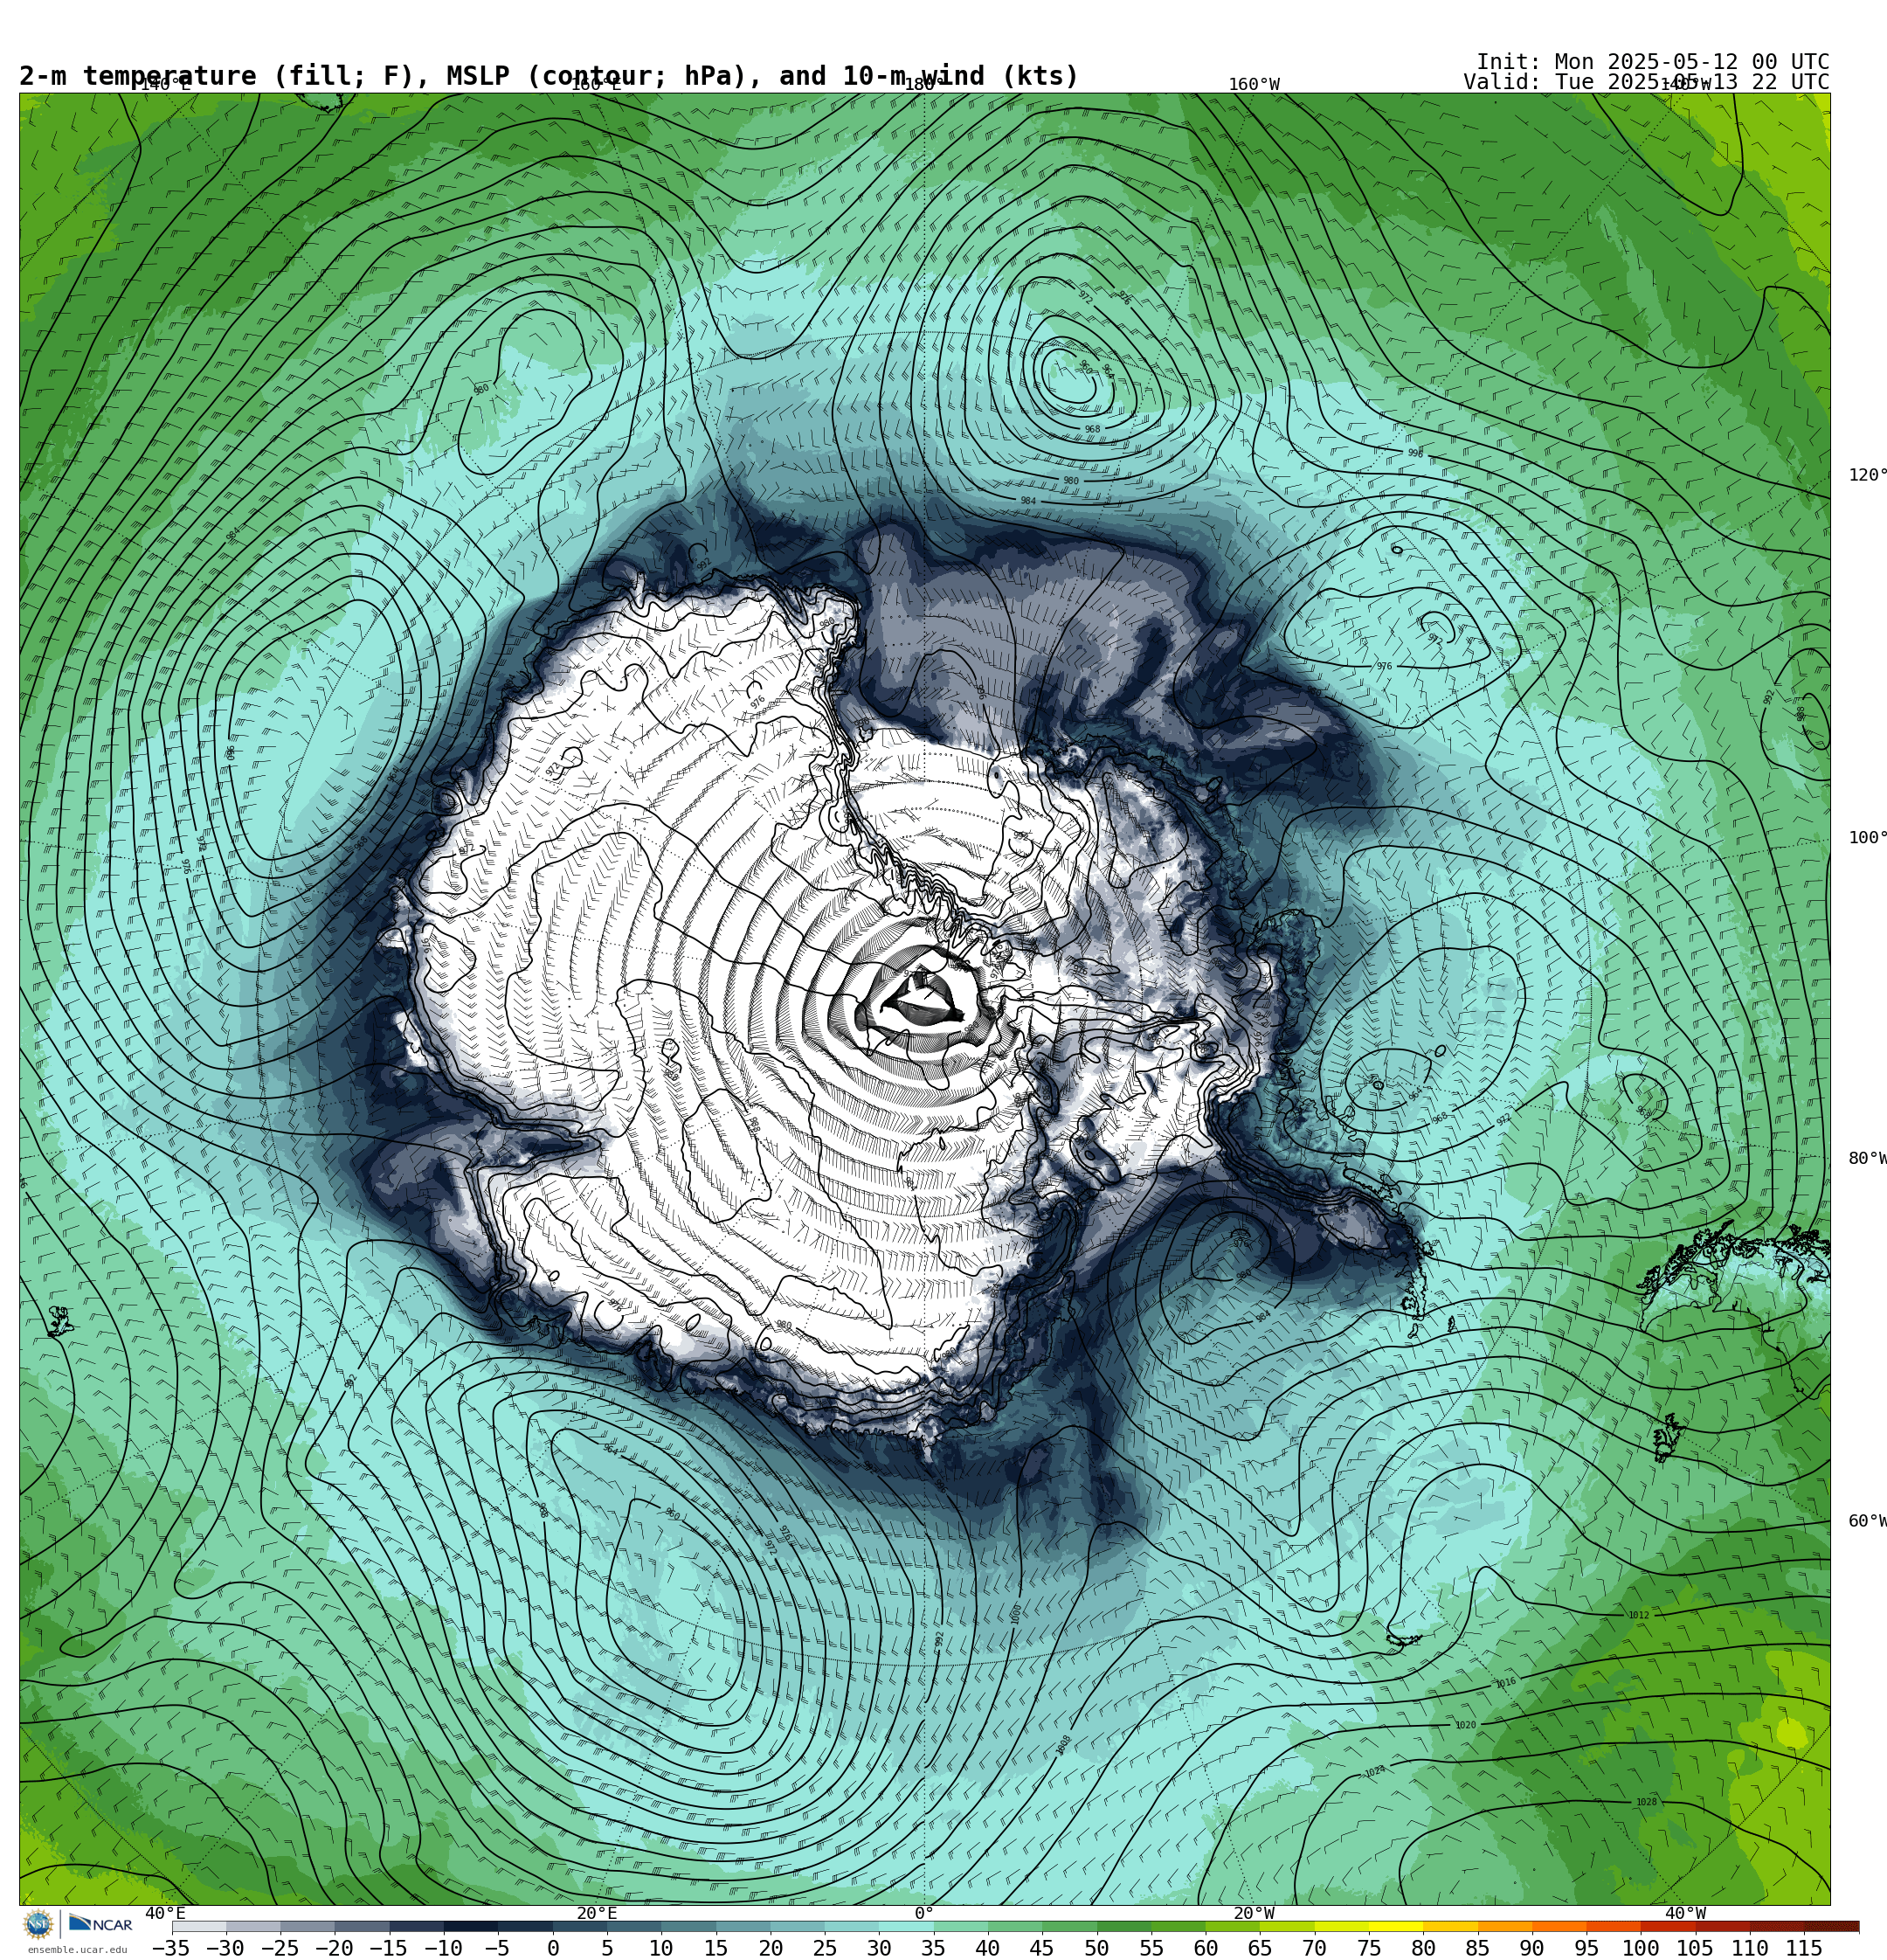This screenshot has width=1887, height=1960.
Task: Click the 160°W longitude label at top
Action: (1253, 84)
